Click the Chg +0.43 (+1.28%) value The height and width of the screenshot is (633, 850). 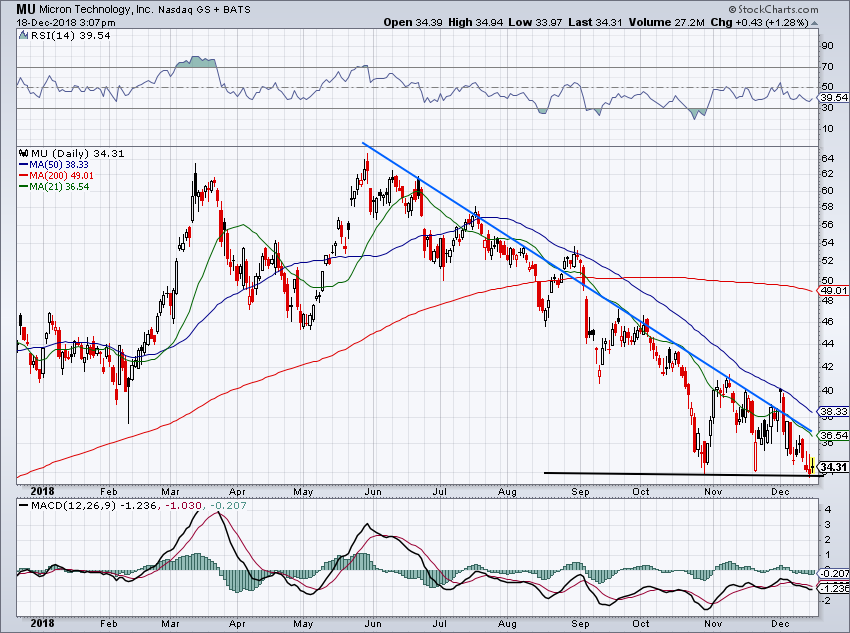[759, 22]
